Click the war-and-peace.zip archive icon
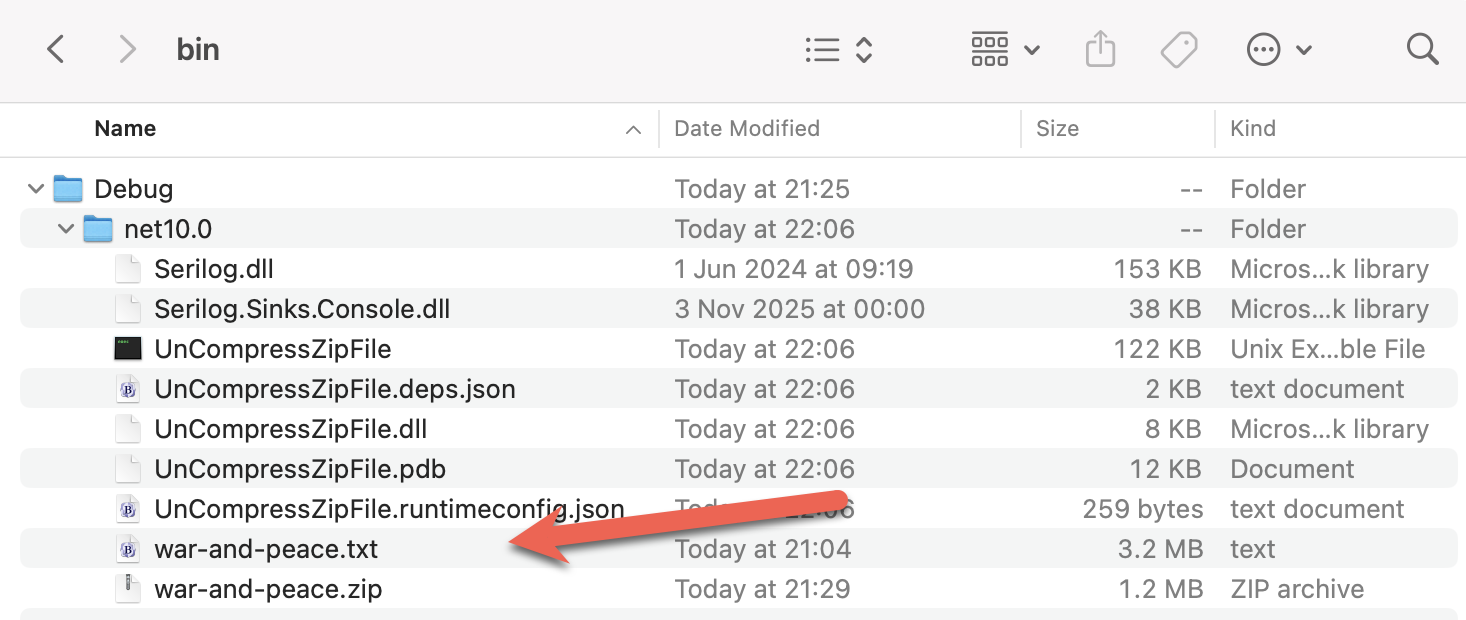Screen dimensions: 1466x620 [128, 588]
